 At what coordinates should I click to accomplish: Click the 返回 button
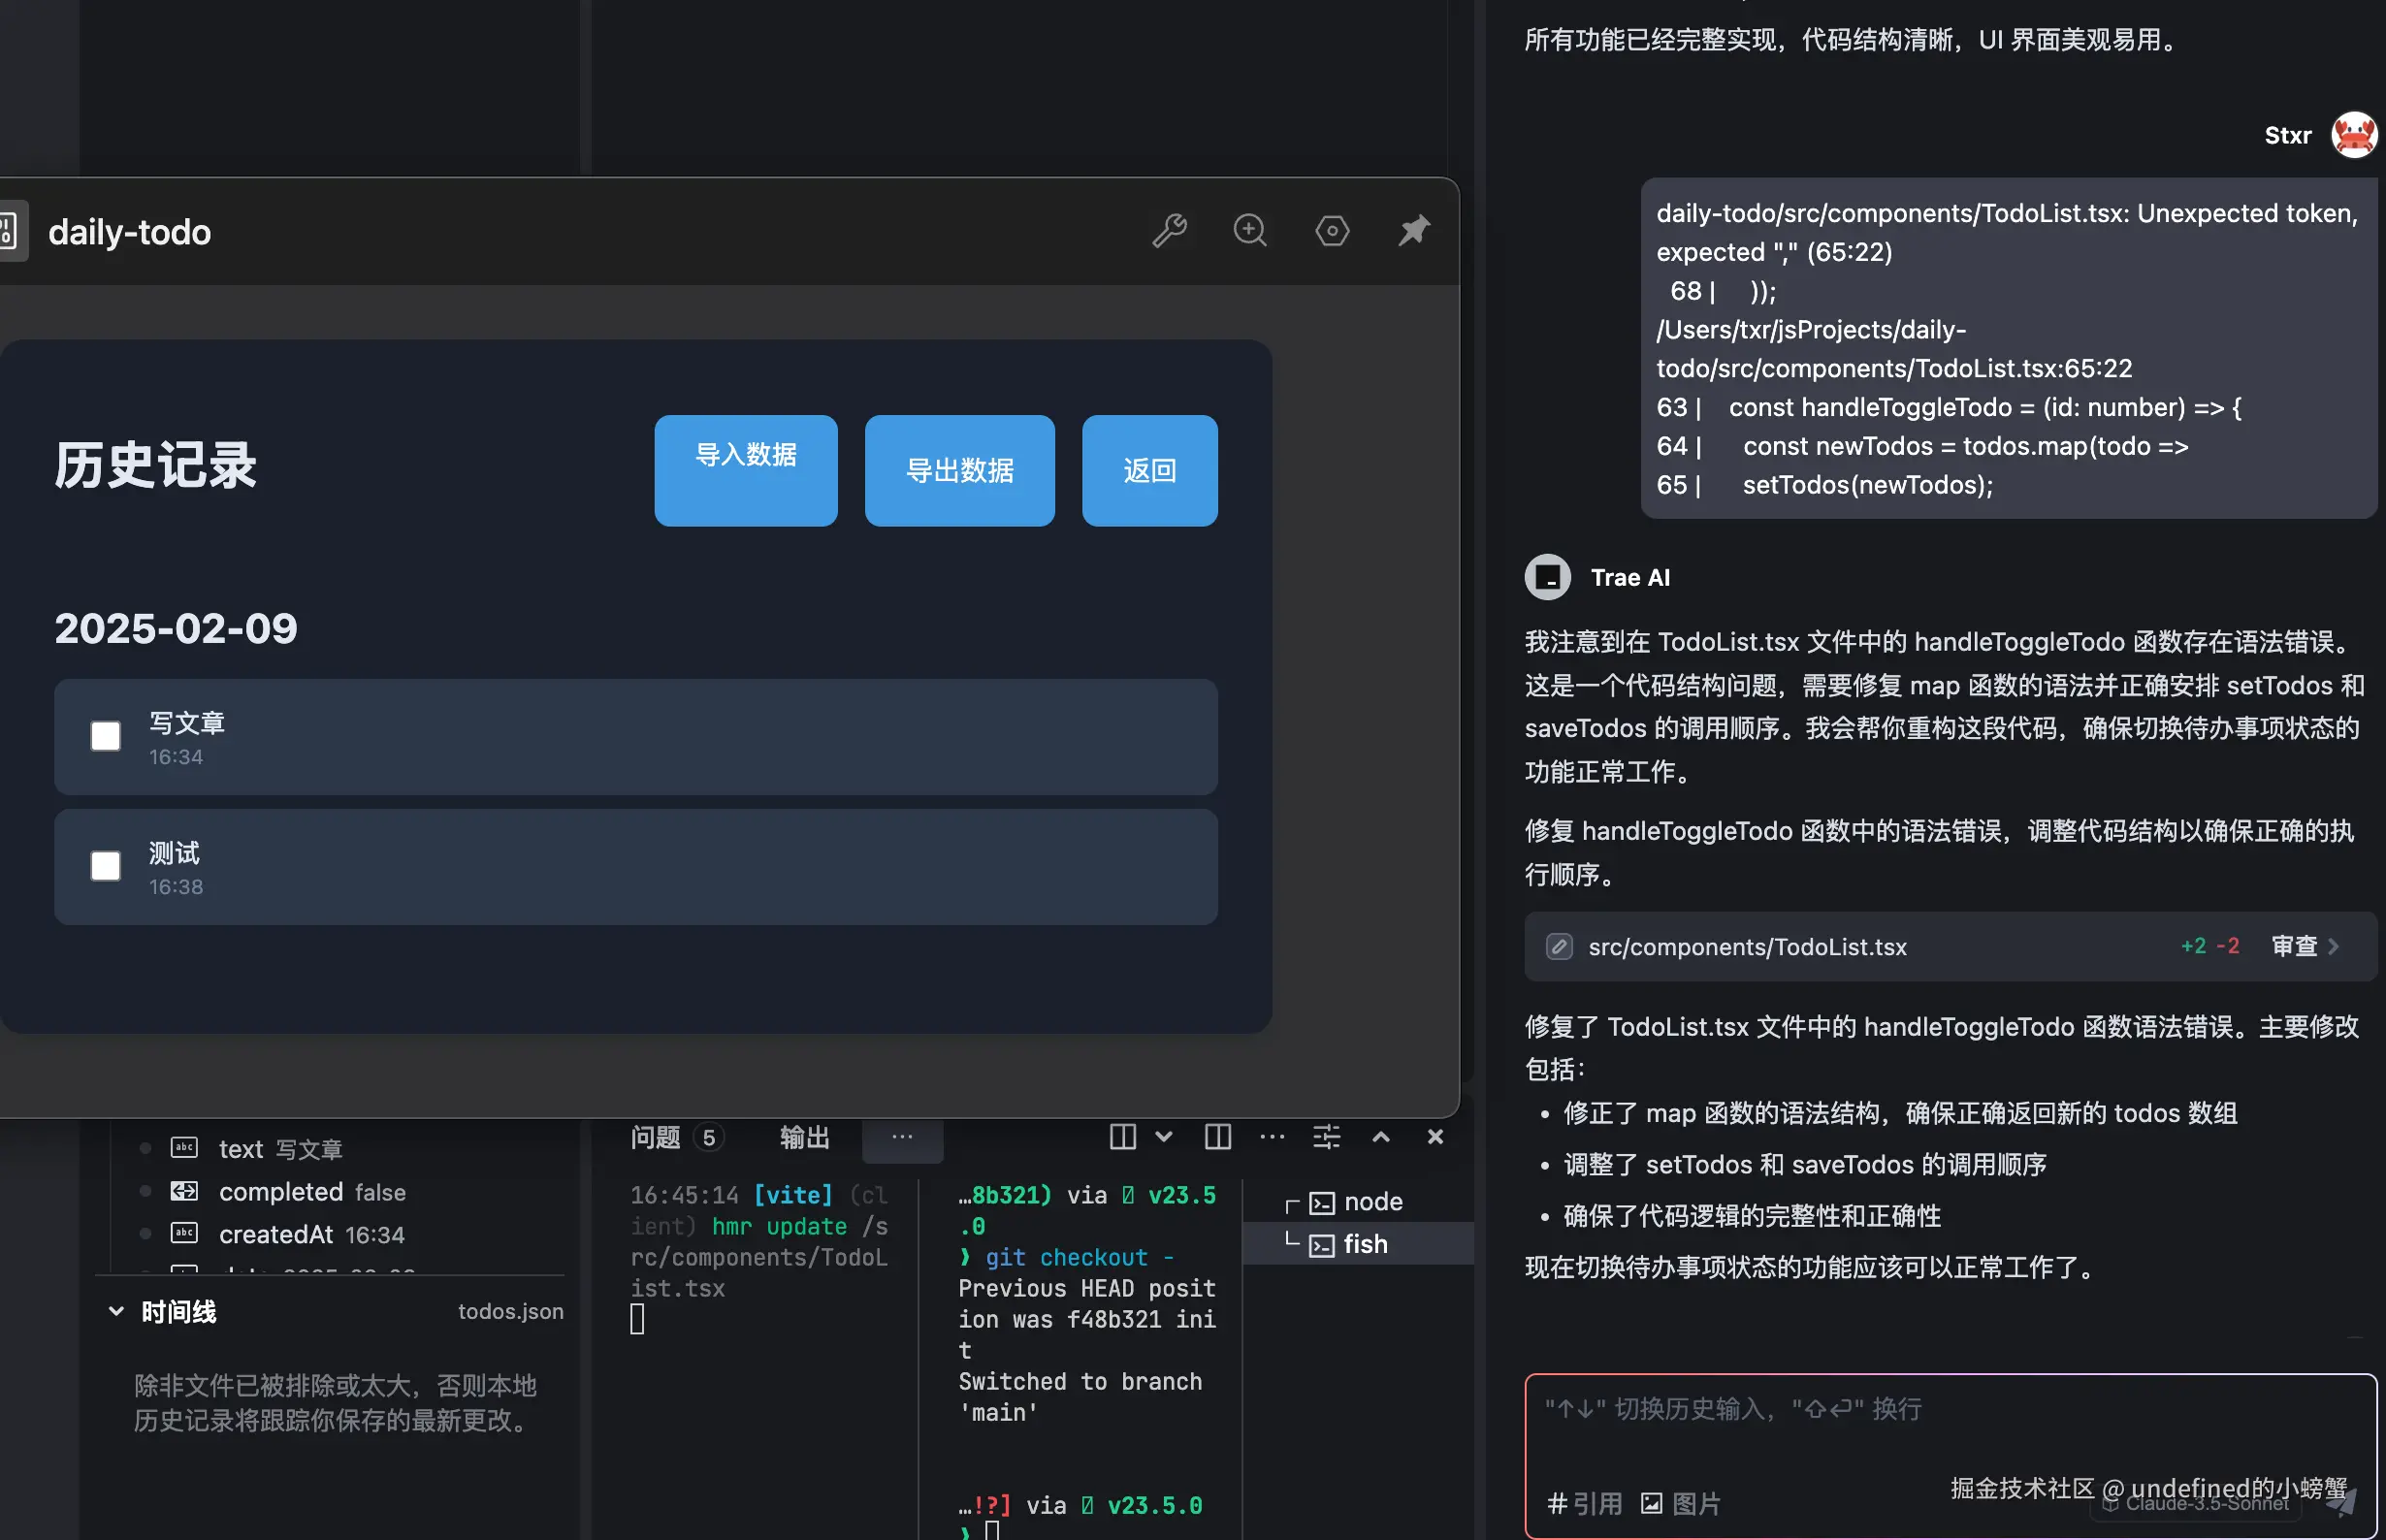click(x=1149, y=470)
